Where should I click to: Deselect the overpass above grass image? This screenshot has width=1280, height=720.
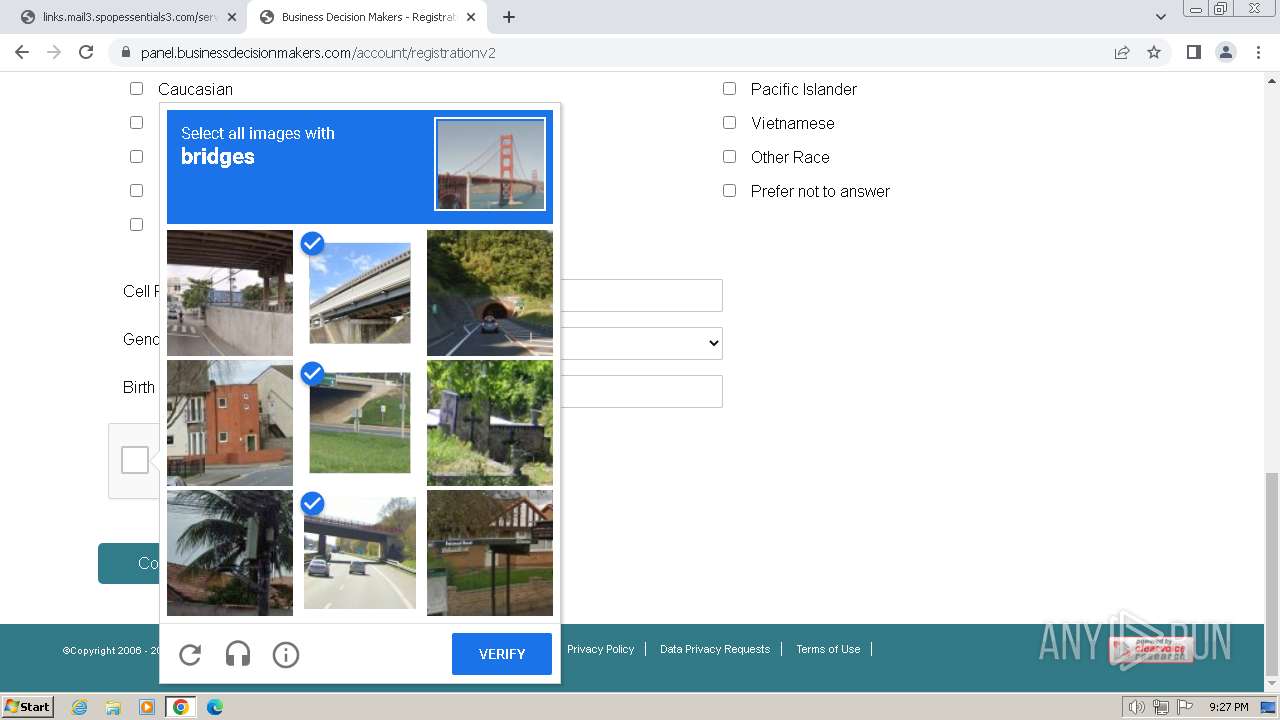[360, 423]
